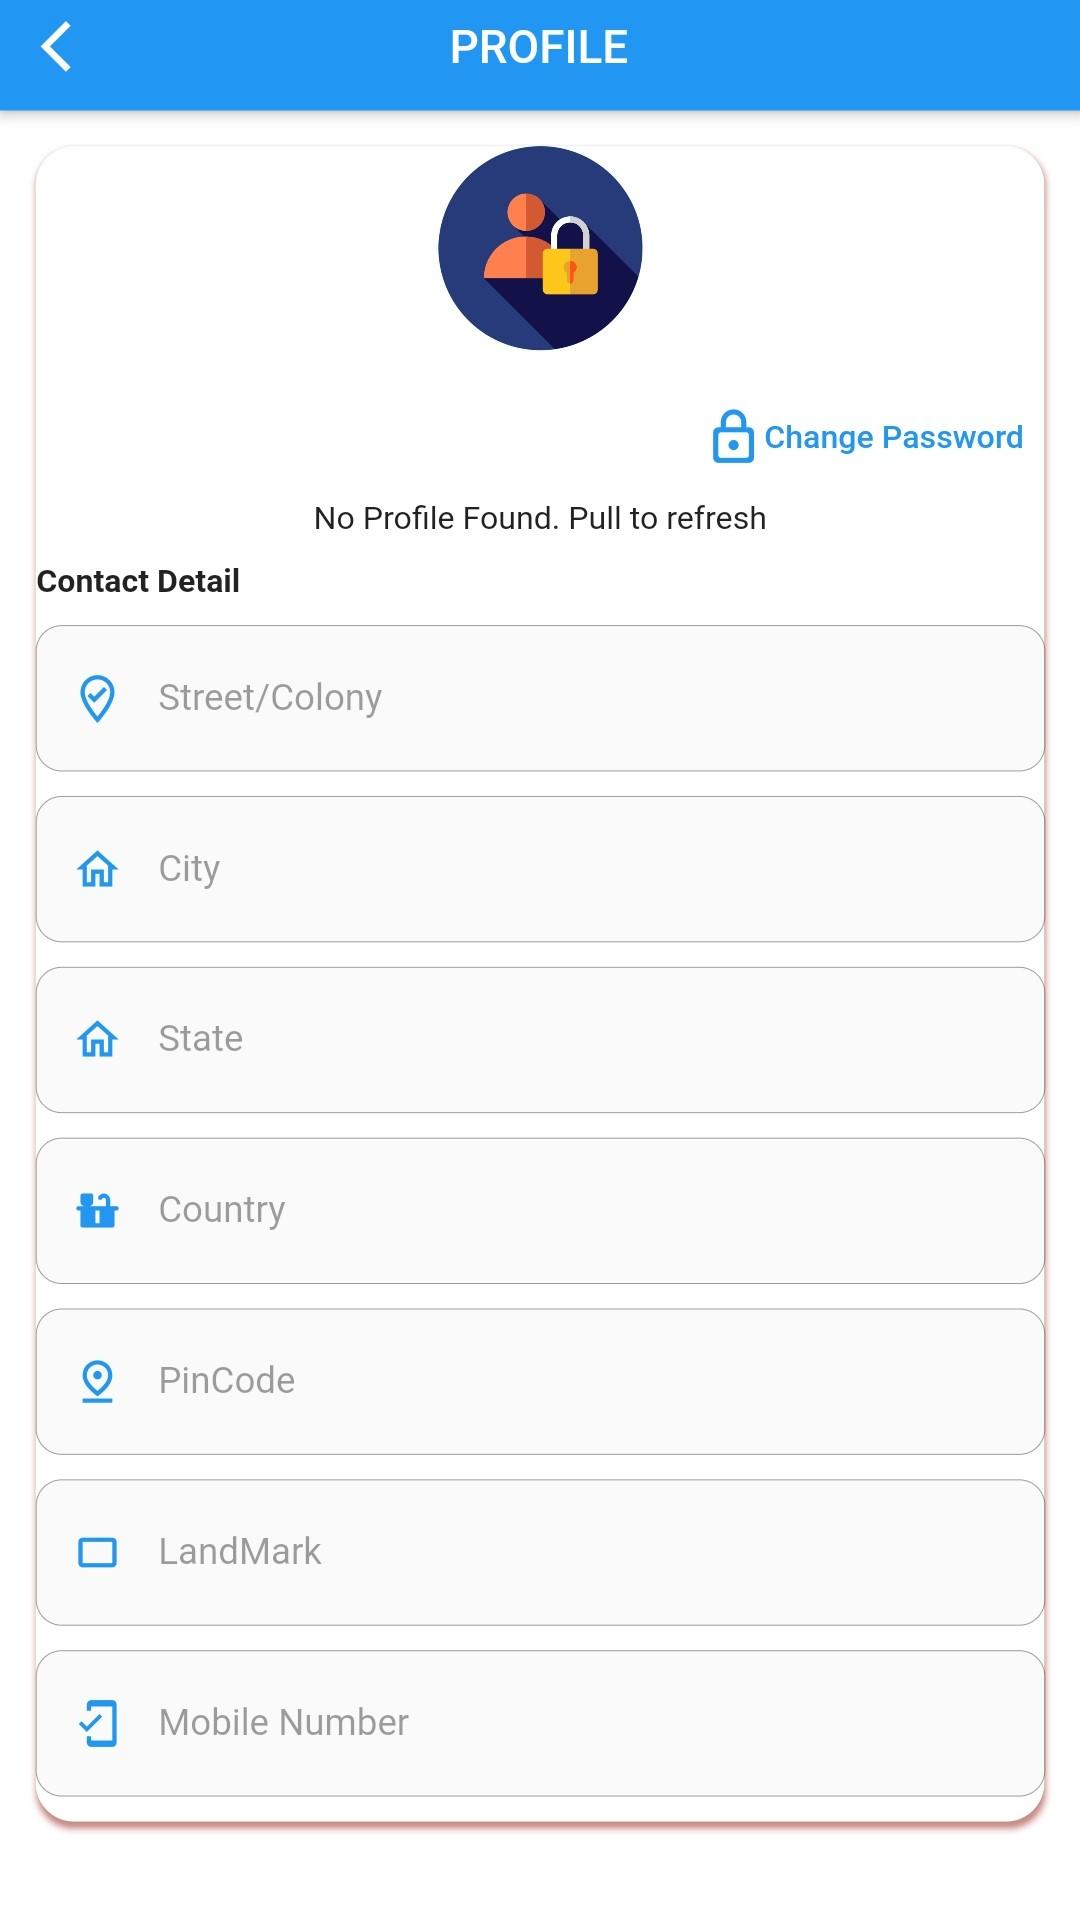Click the lock icon beside Change Password
1080x1920 pixels.
pyautogui.click(x=733, y=437)
